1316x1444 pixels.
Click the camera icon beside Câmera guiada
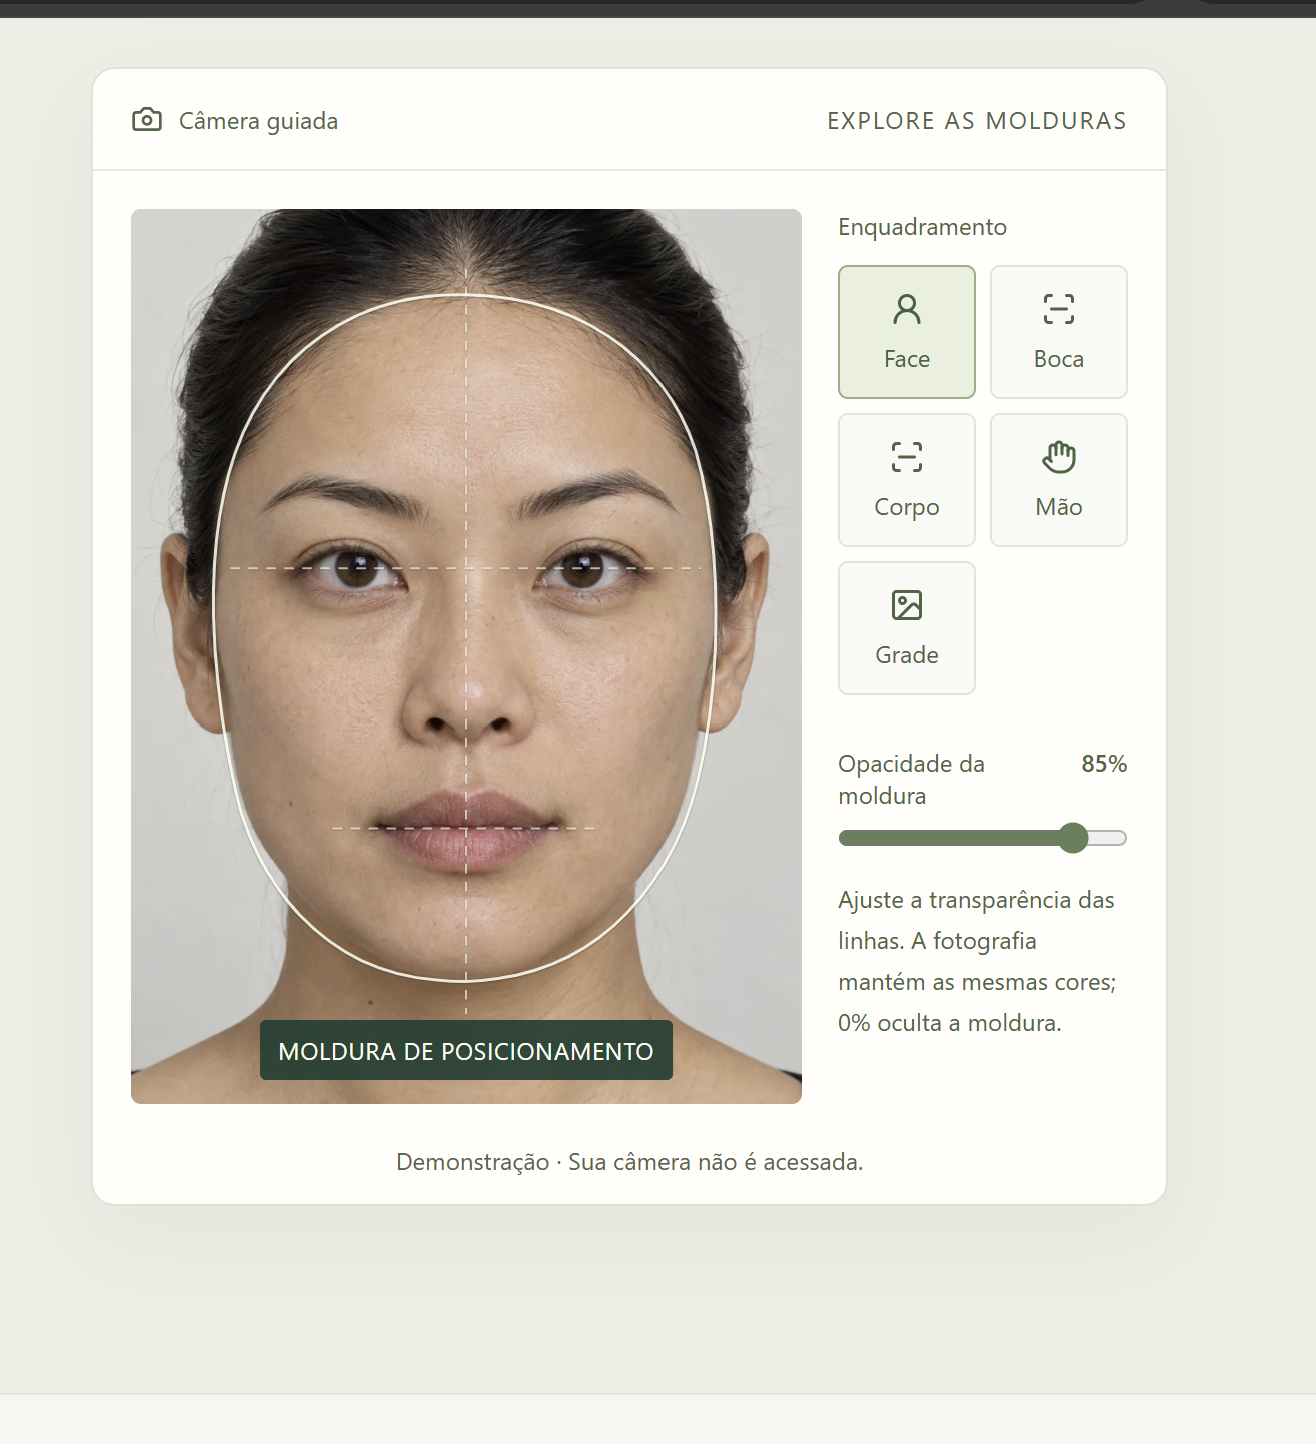(x=147, y=120)
